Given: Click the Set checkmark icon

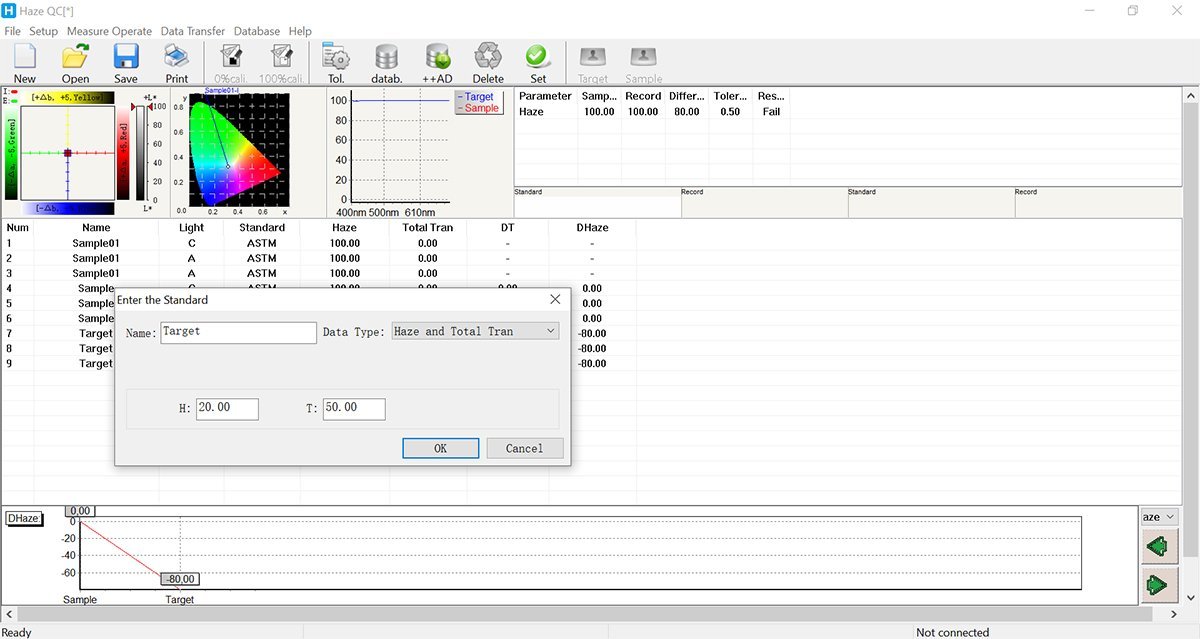Looking at the screenshot, I should click(538, 63).
